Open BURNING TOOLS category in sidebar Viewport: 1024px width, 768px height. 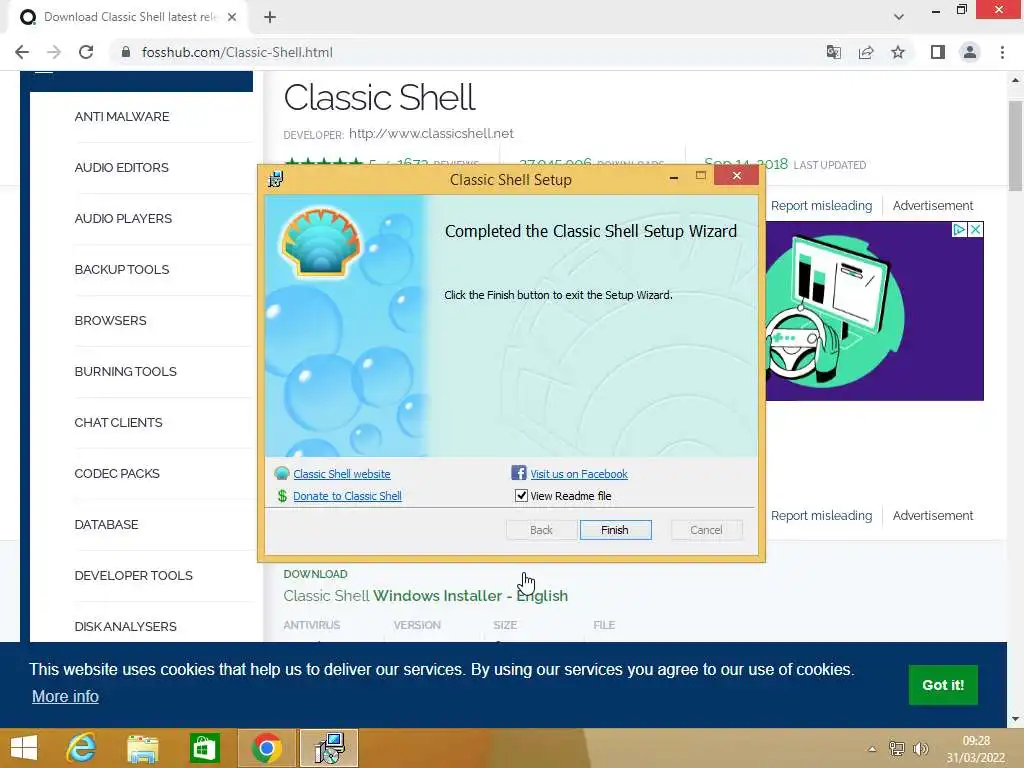(x=125, y=372)
